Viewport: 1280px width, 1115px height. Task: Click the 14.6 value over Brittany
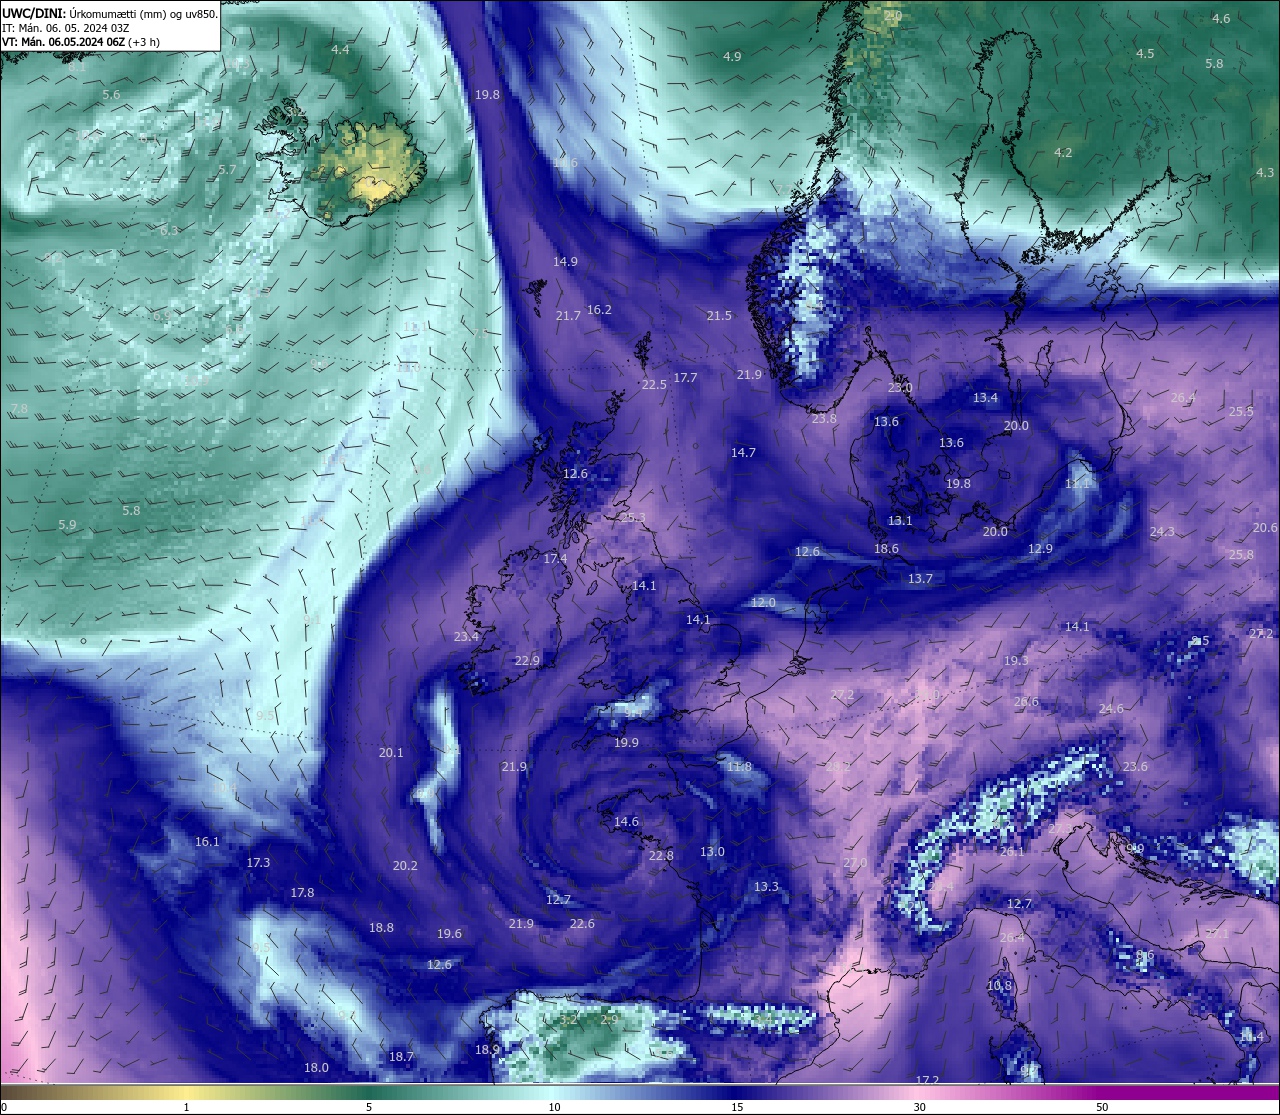pyautogui.click(x=626, y=821)
